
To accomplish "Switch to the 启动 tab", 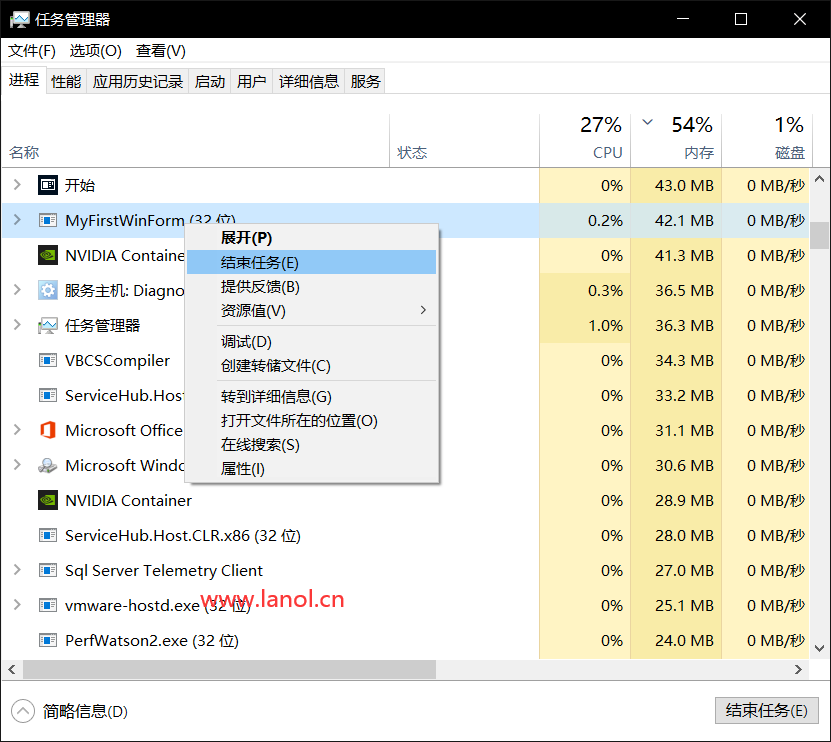I will (x=210, y=81).
